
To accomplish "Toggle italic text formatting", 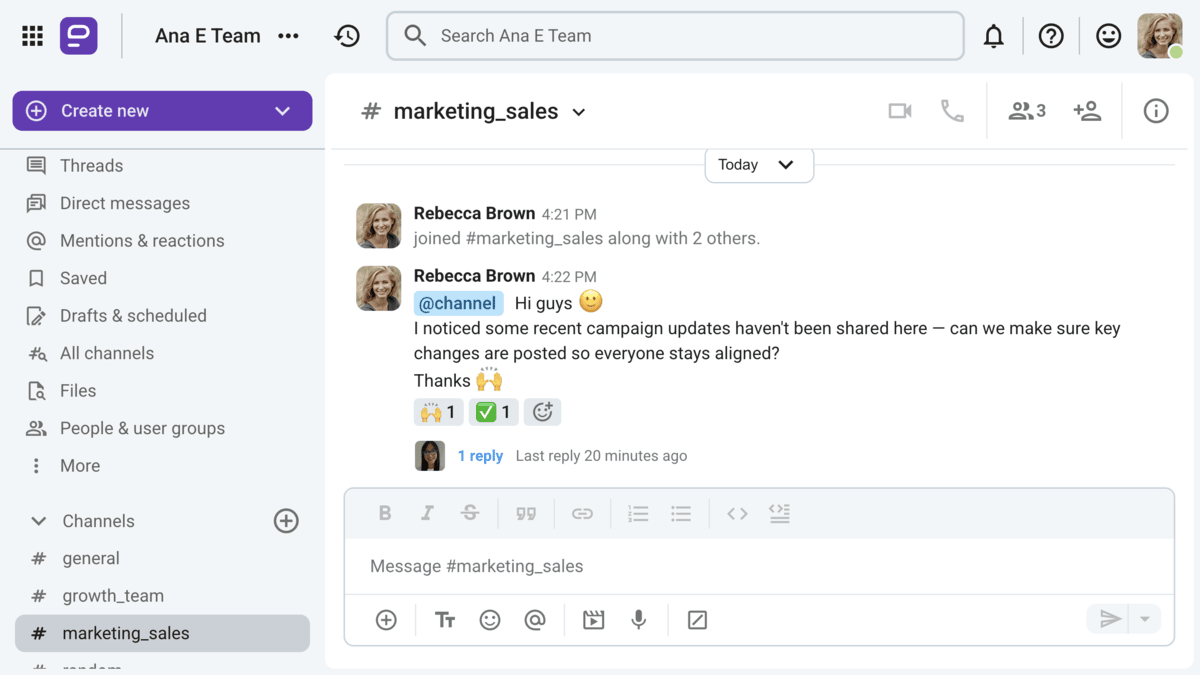I will (x=427, y=513).
